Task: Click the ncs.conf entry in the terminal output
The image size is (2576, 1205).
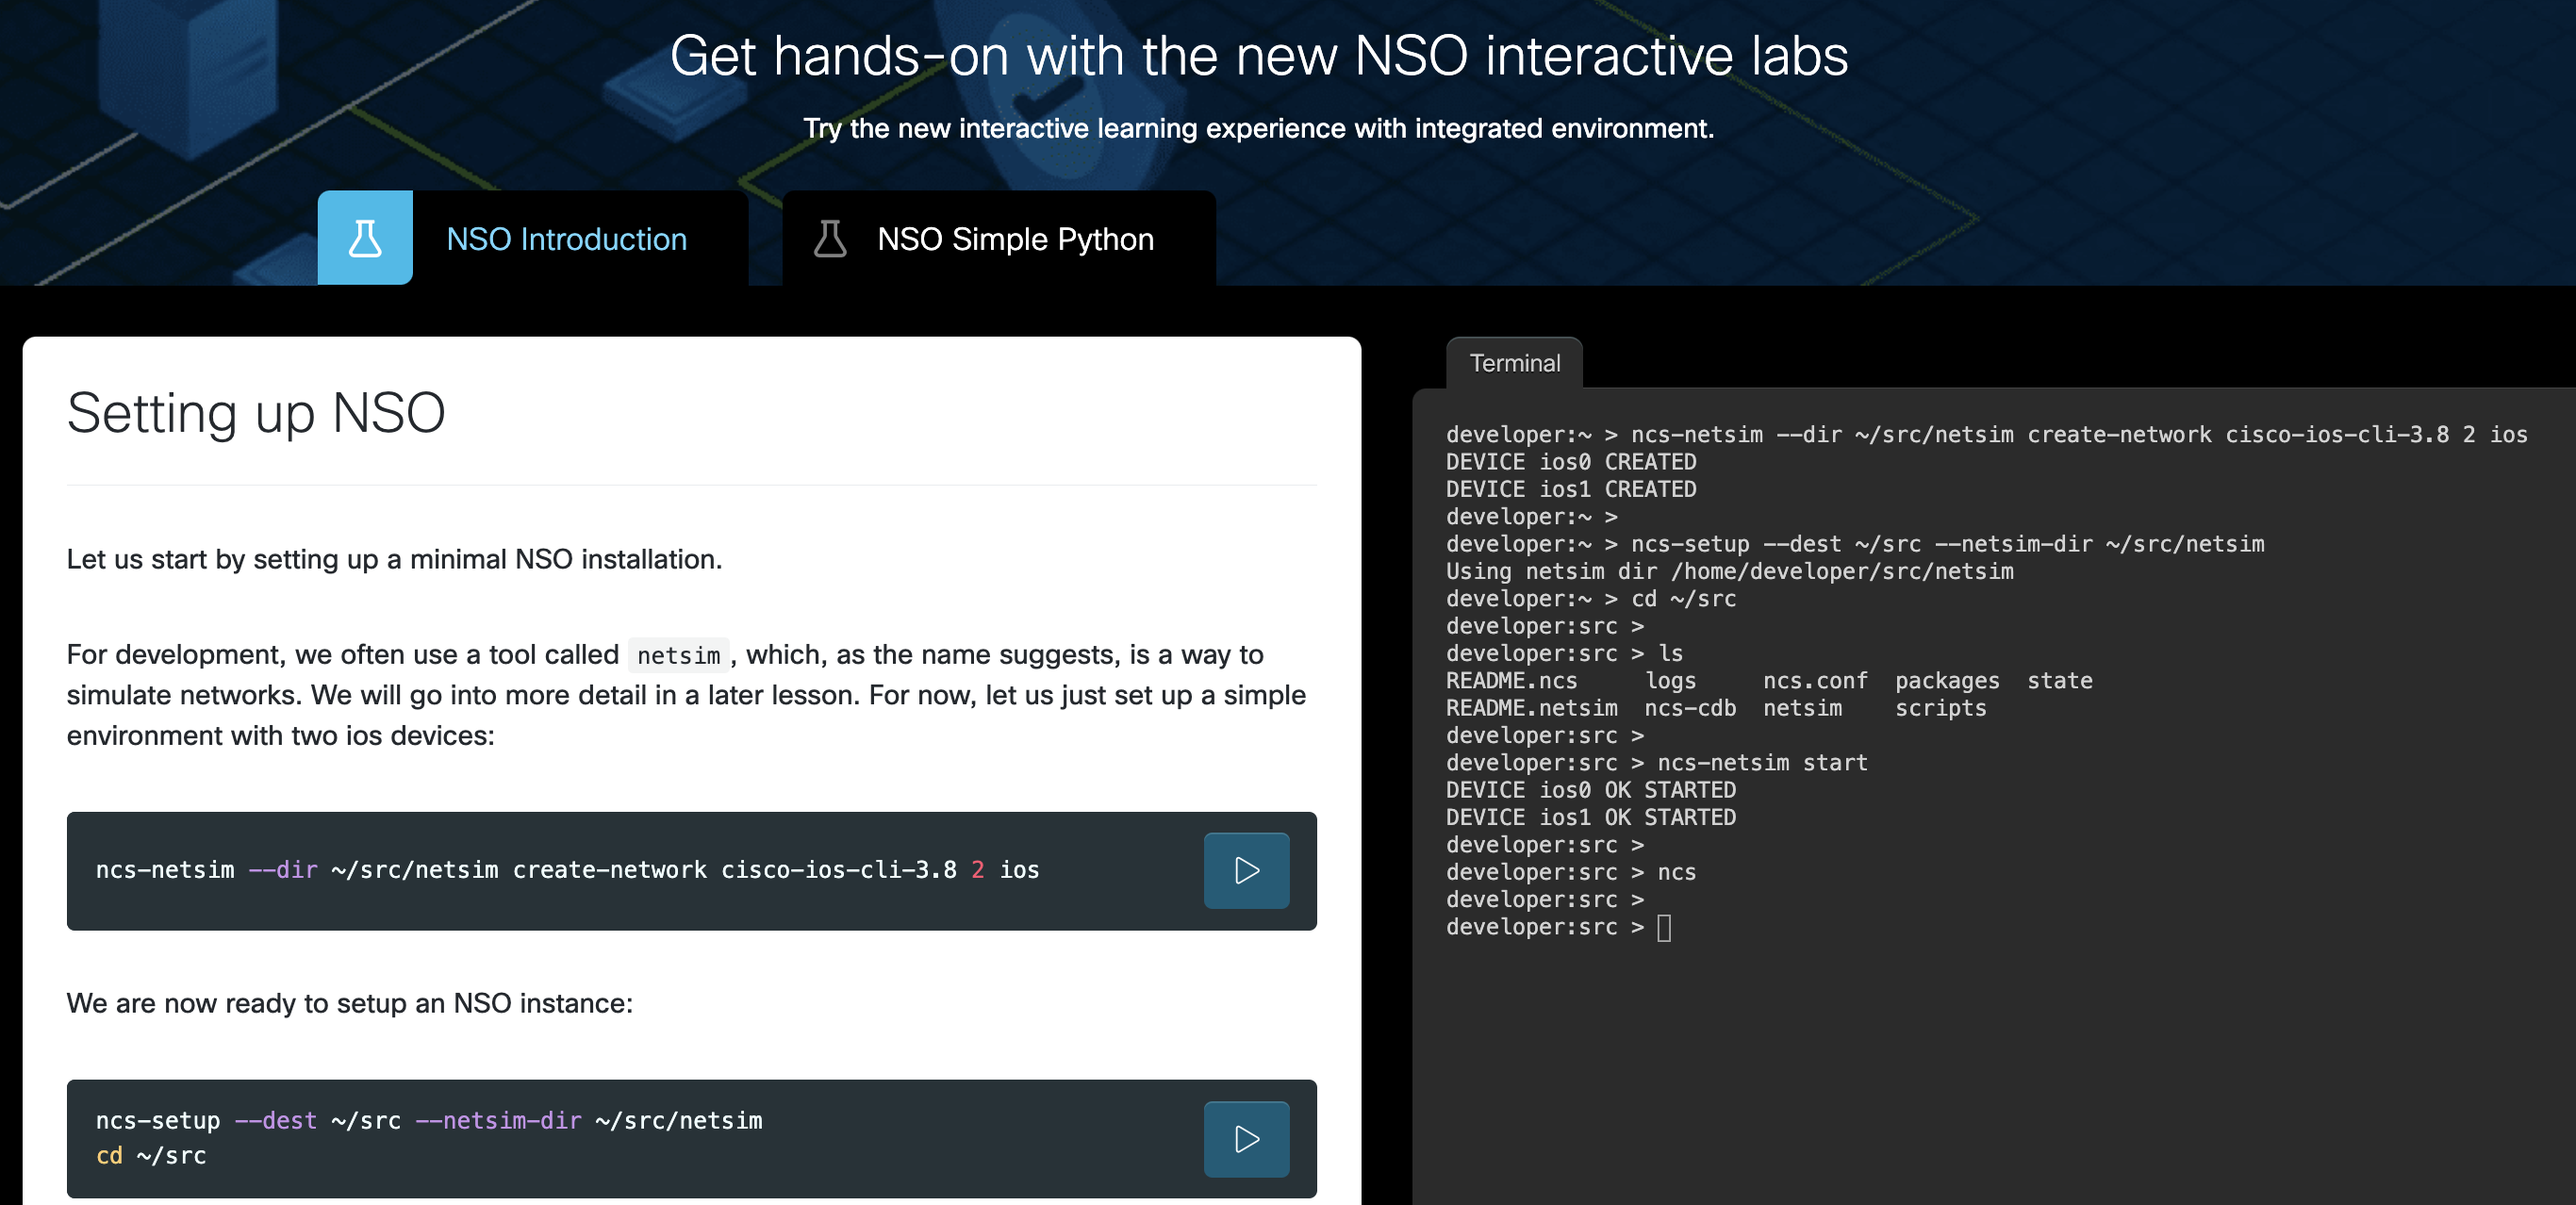Action: 1815,681
